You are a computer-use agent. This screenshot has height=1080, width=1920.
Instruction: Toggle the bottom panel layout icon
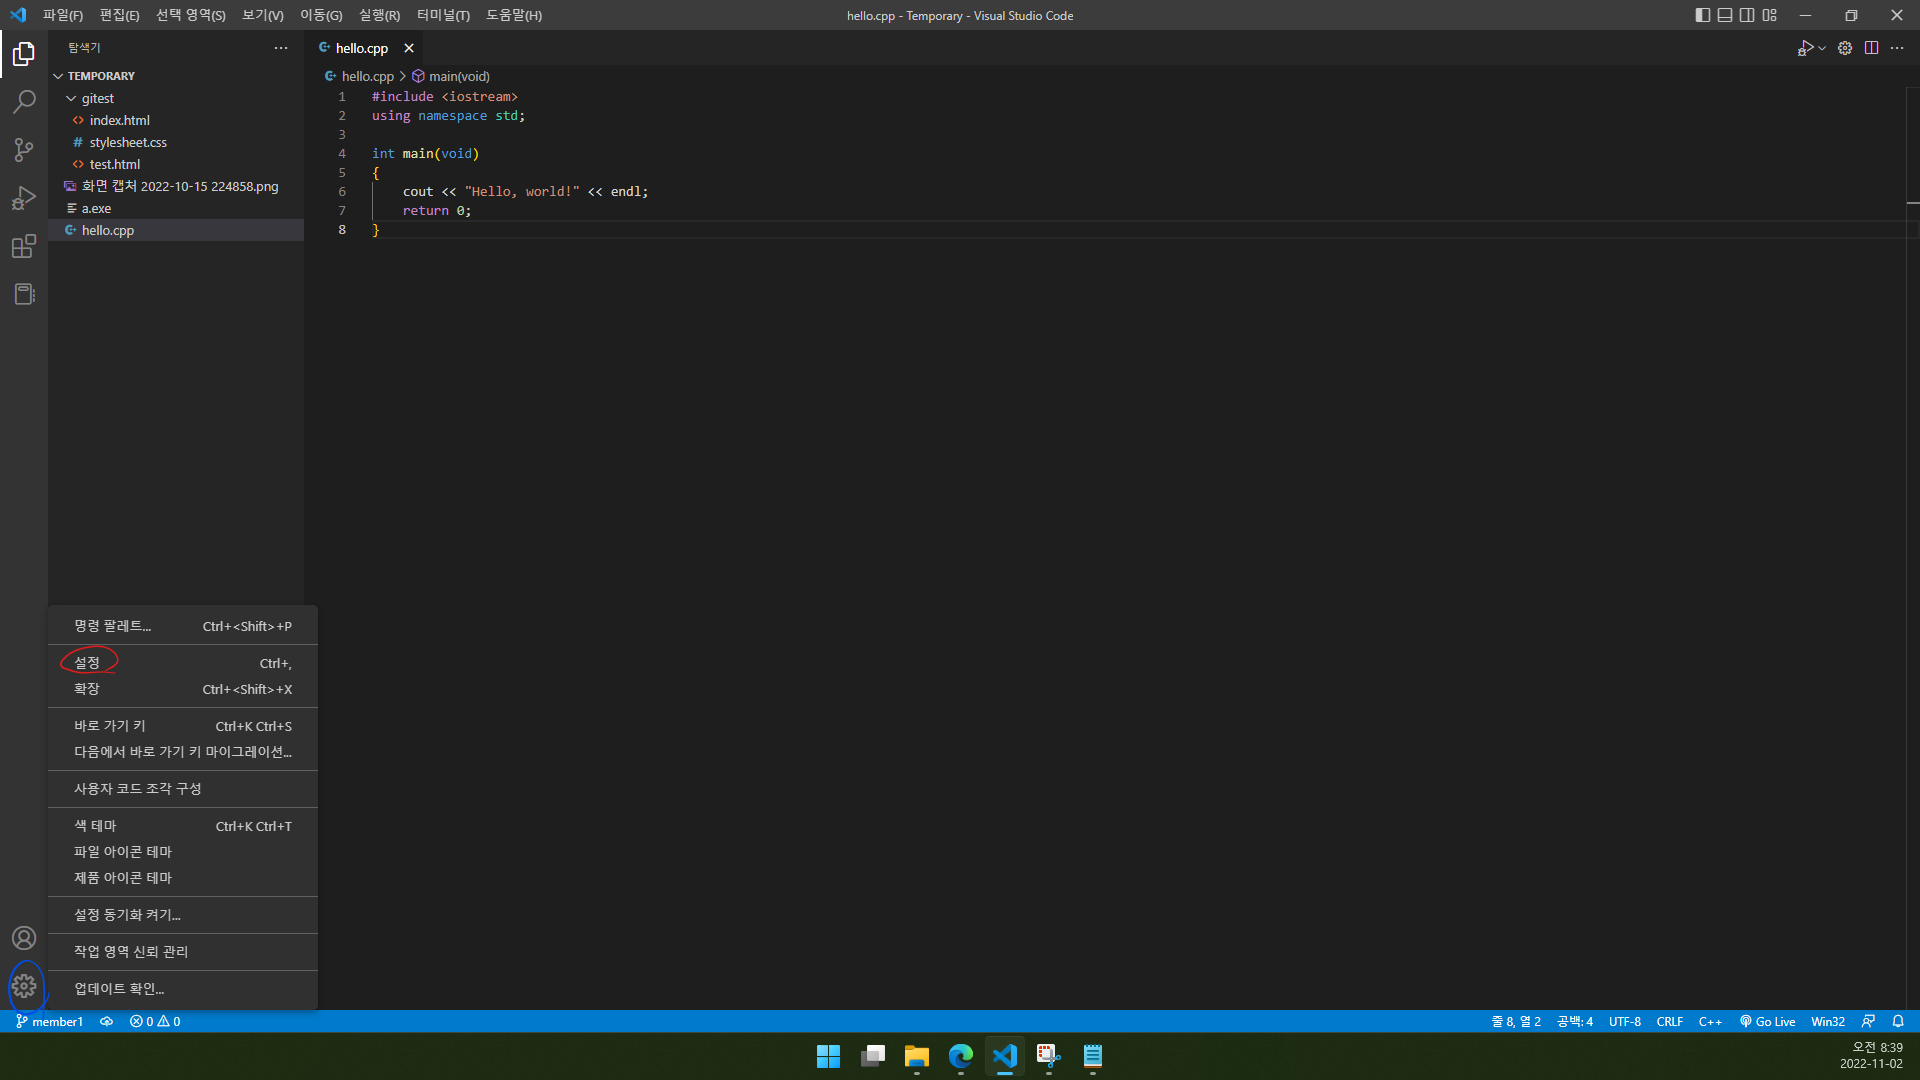click(1725, 15)
